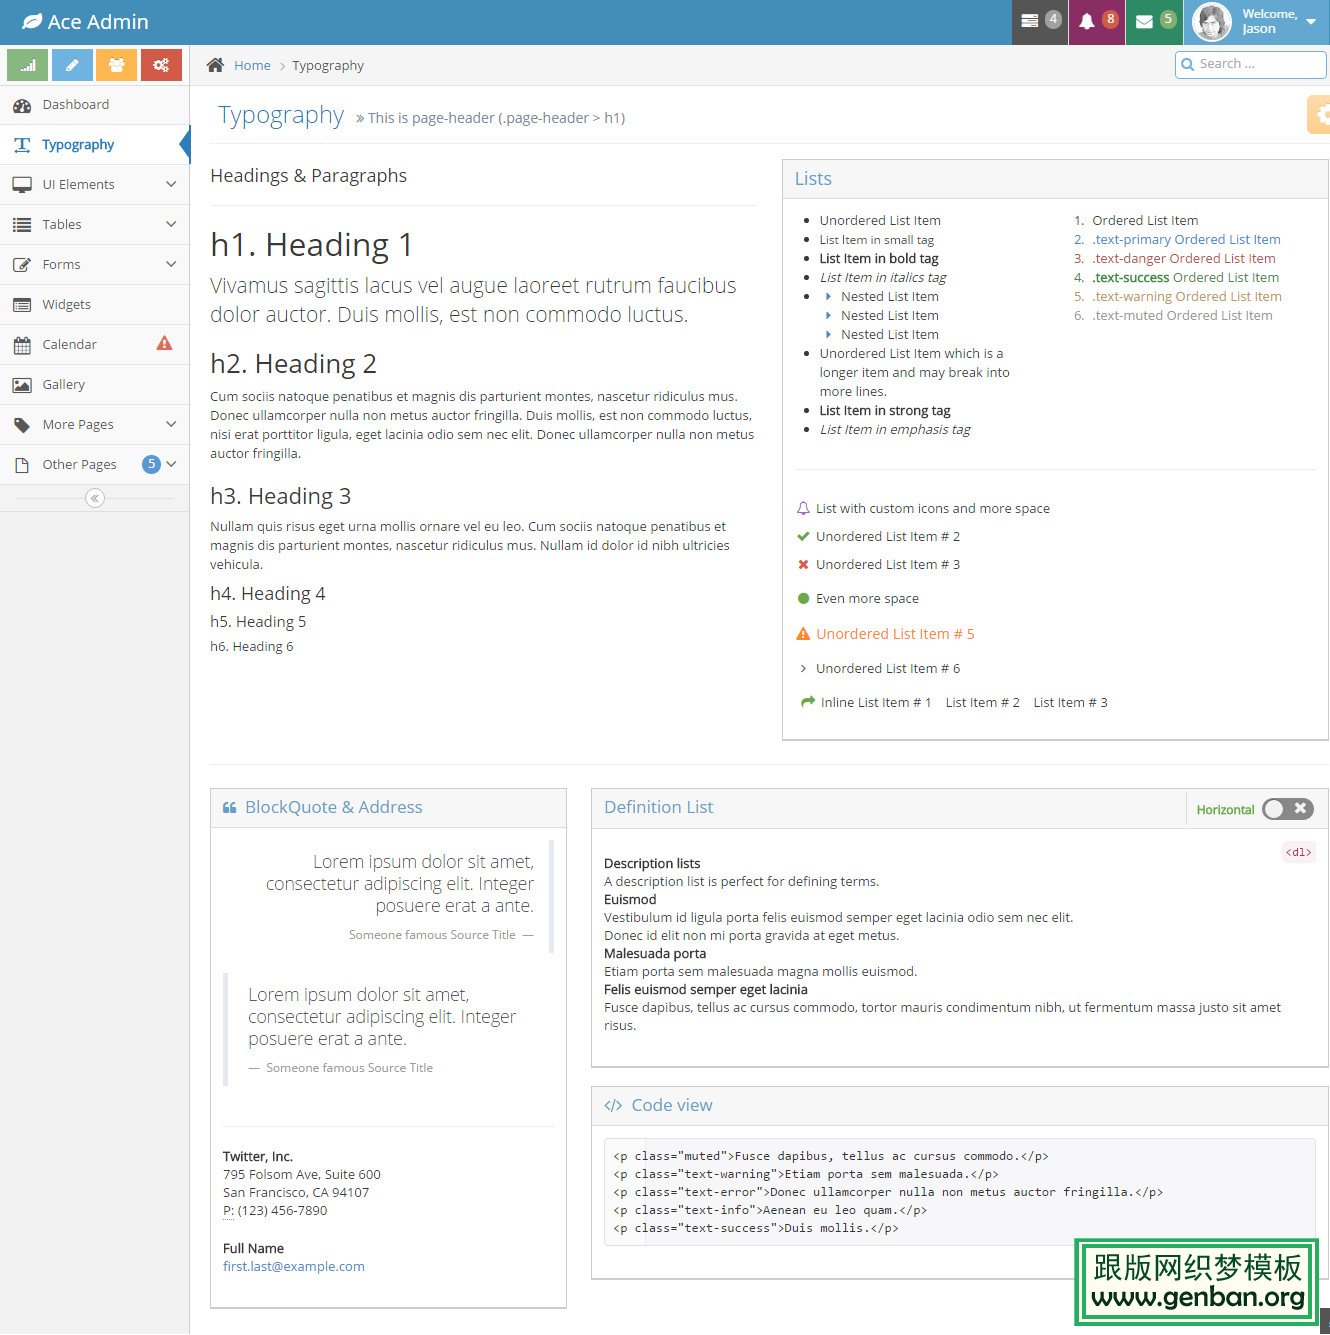Screen dimensions: 1330x1335
Task: Select Calendar in the sidebar menu
Action: coord(70,345)
